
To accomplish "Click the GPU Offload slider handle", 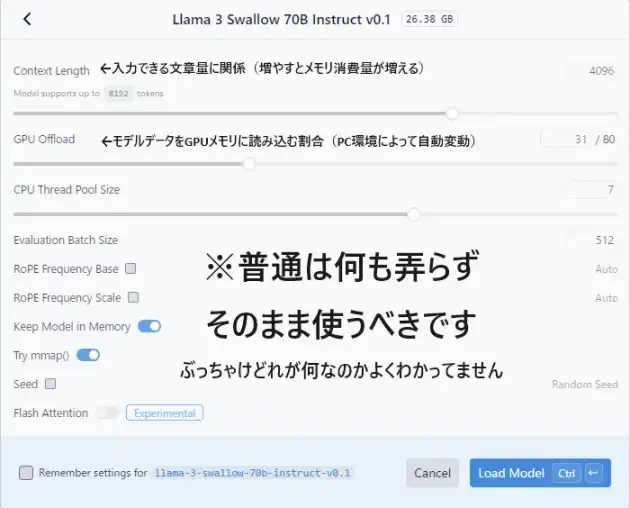I will [x=249, y=164].
